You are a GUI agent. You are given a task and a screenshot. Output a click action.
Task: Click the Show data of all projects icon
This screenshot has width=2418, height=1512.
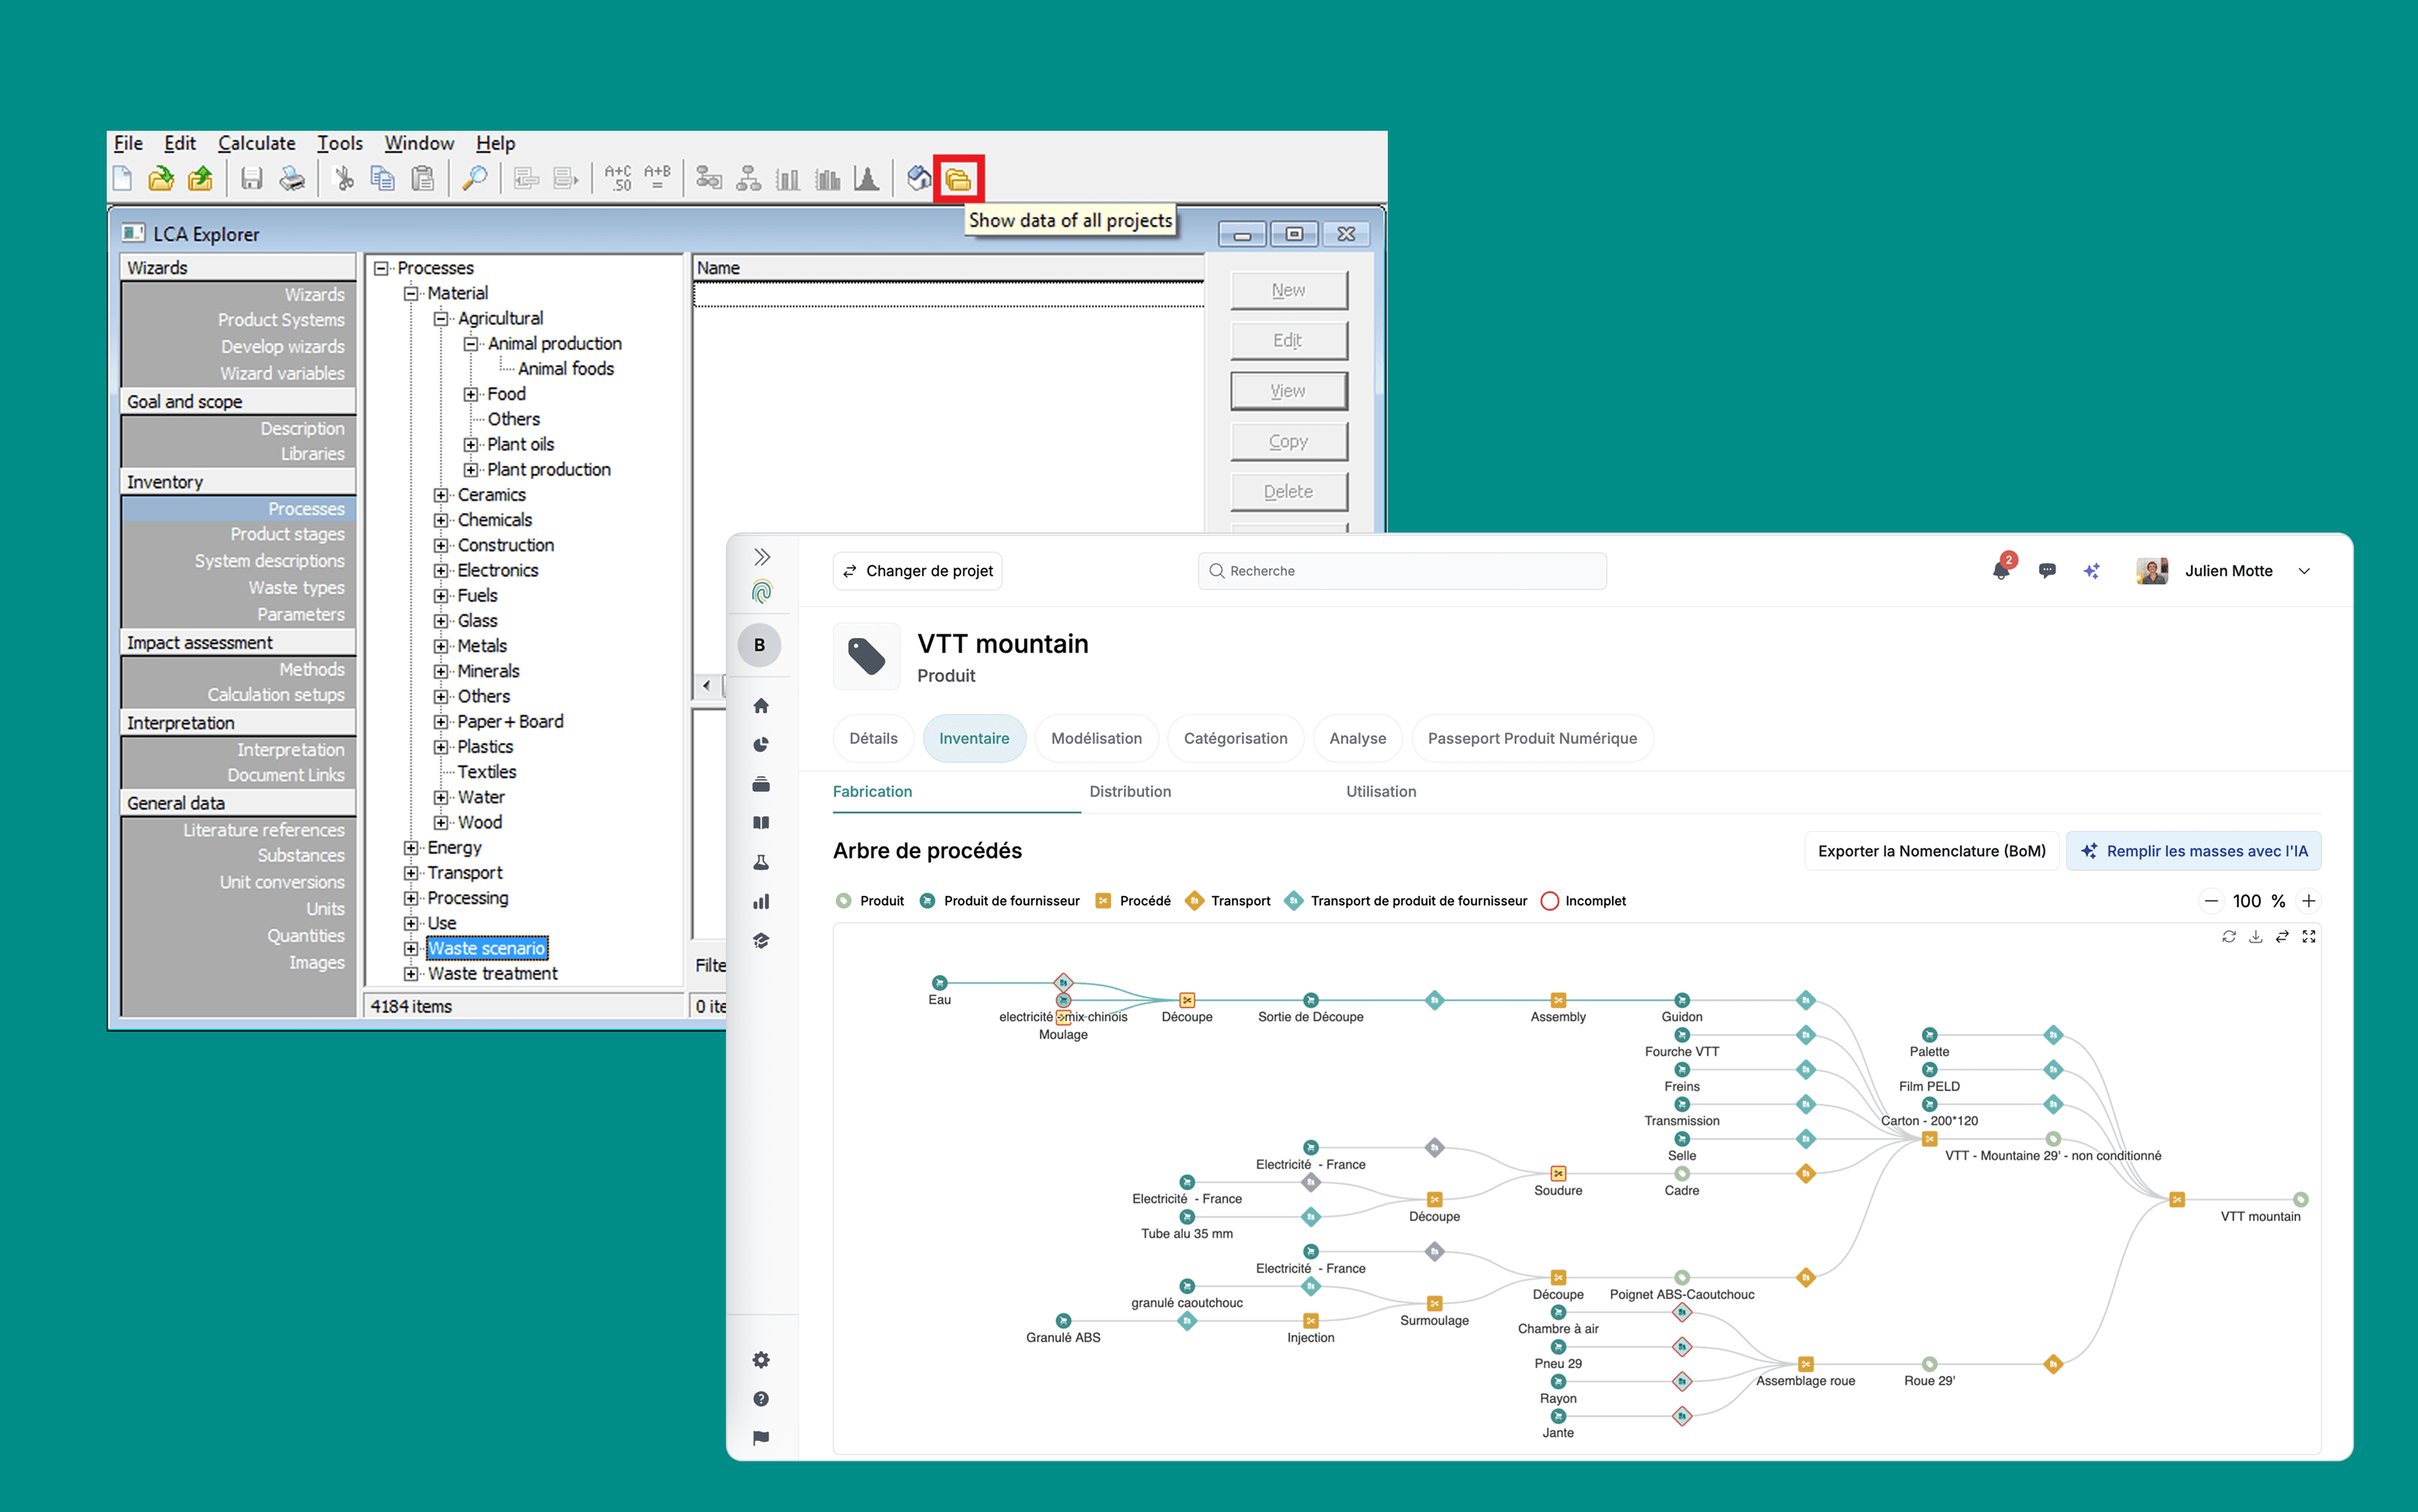pyautogui.click(x=958, y=180)
